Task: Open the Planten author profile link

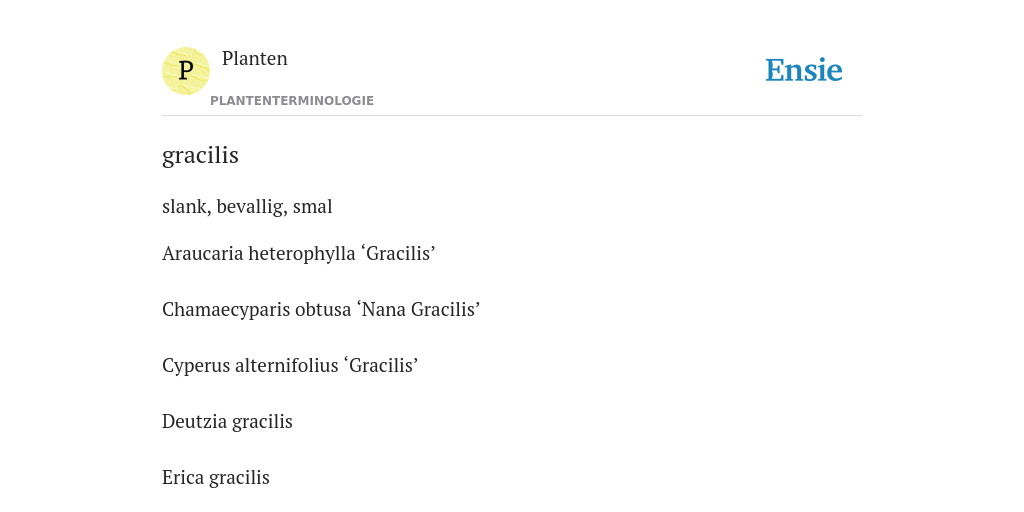Action: [x=255, y=58]
